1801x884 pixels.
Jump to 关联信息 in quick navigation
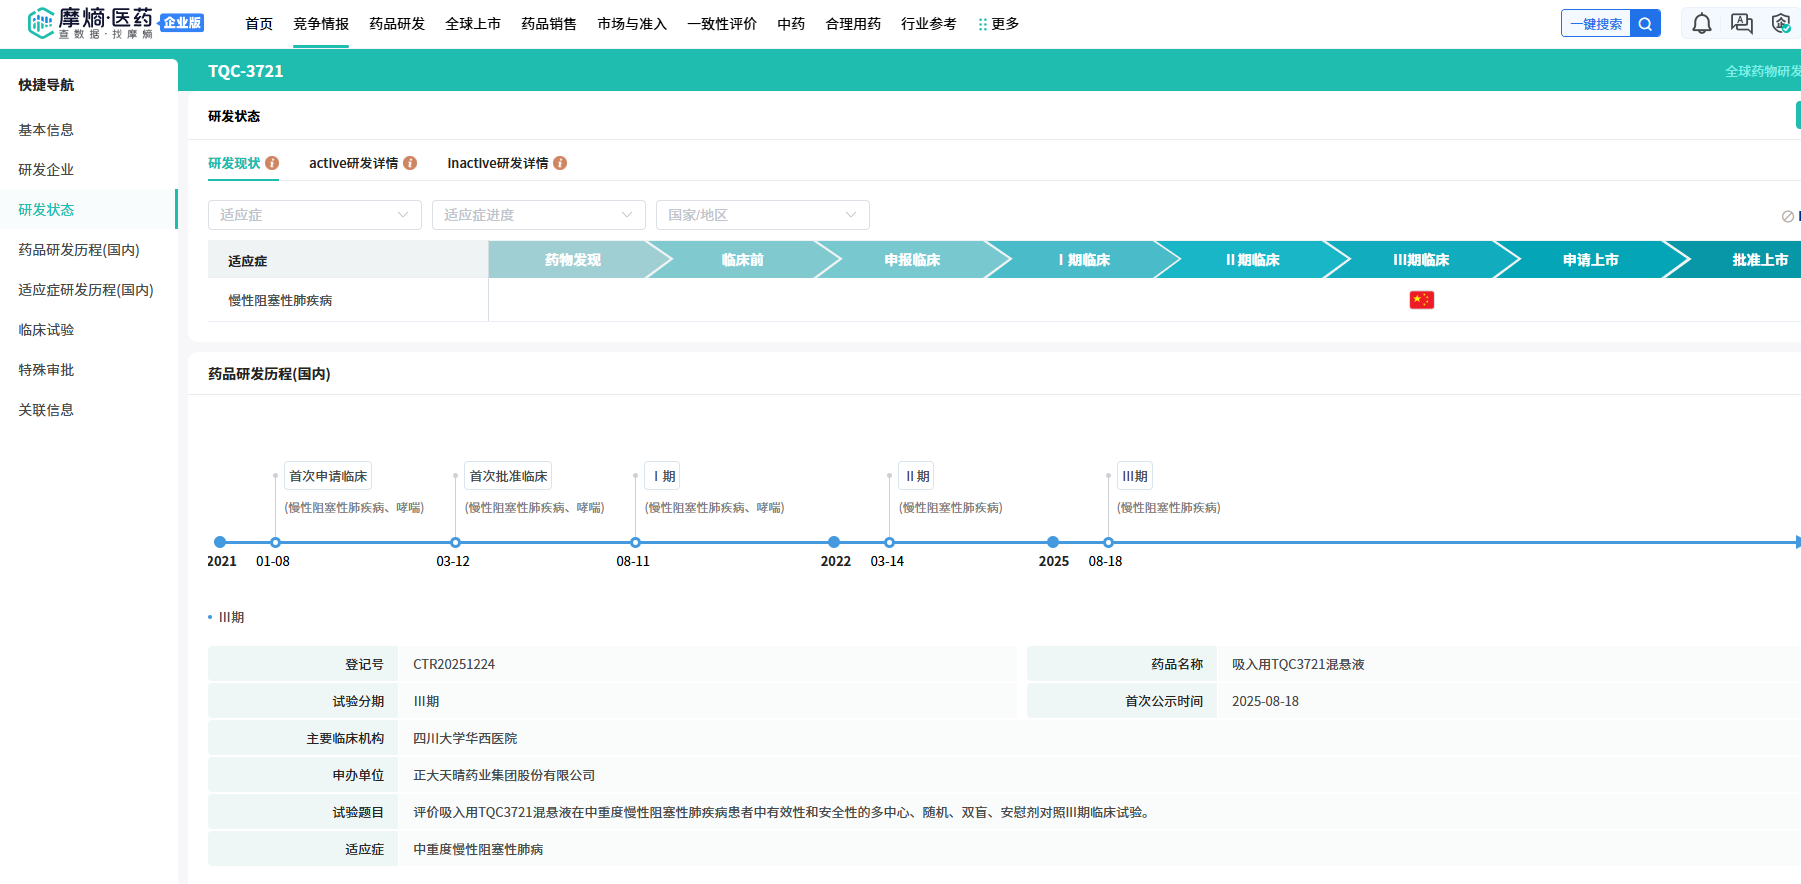[46, 410]
